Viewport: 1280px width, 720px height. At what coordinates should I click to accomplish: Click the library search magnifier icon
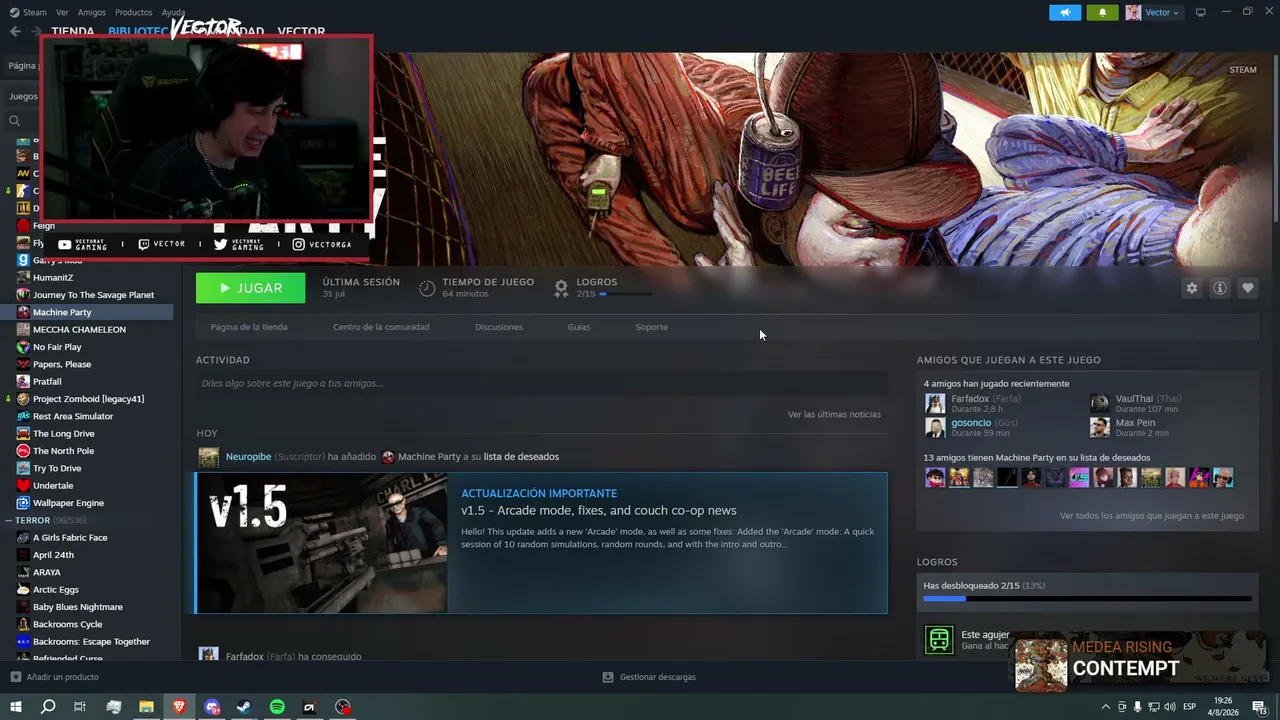[x=15, y=121]
